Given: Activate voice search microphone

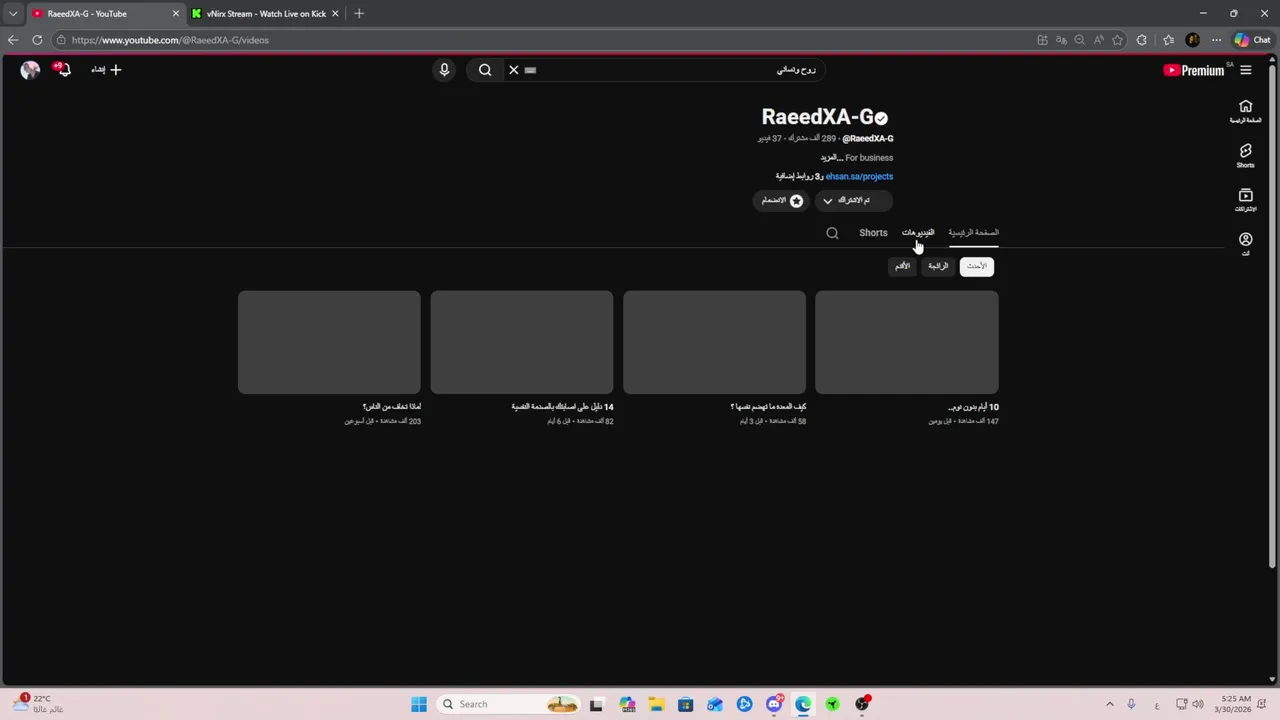Looking at the screenshot, I should coord(444,70).
